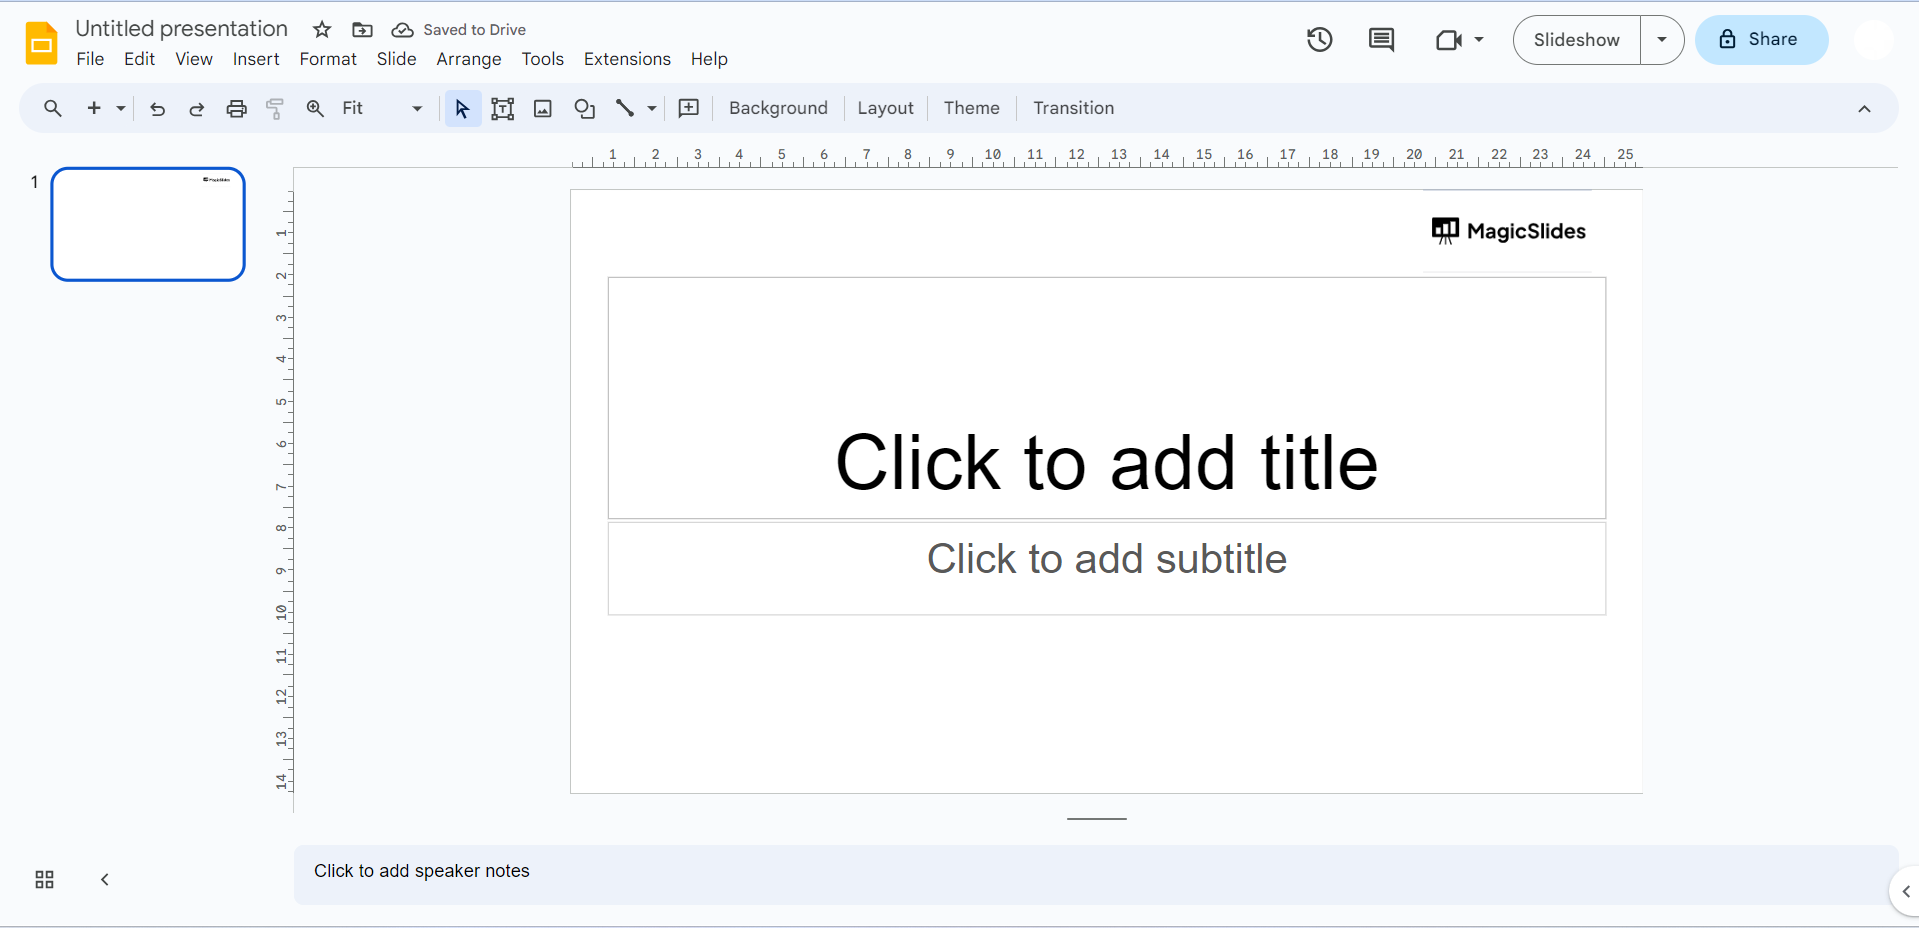The width and height of the screenshot is (1919, 928).
Task: Switch to grid view
Action: pyautogui.click(x=44, y=879)
